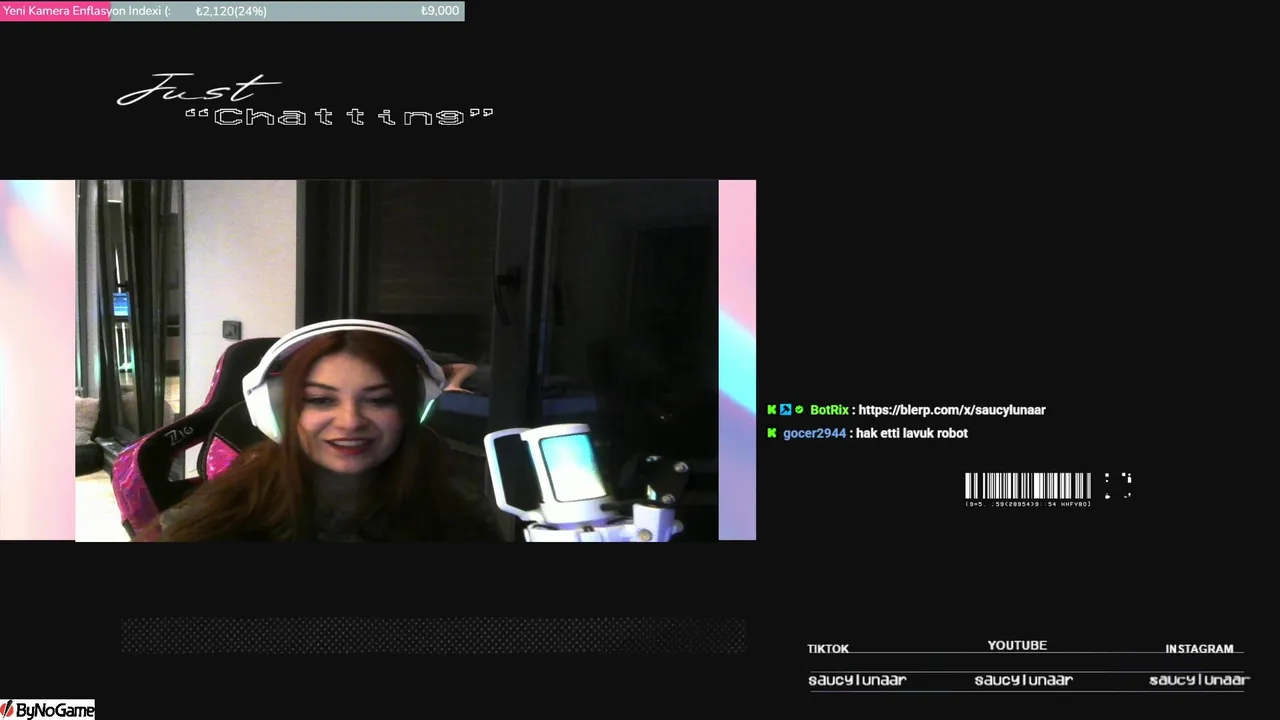Click the chat message 'hak etti lavuk robot'
1280x720 pixels.
911,433
